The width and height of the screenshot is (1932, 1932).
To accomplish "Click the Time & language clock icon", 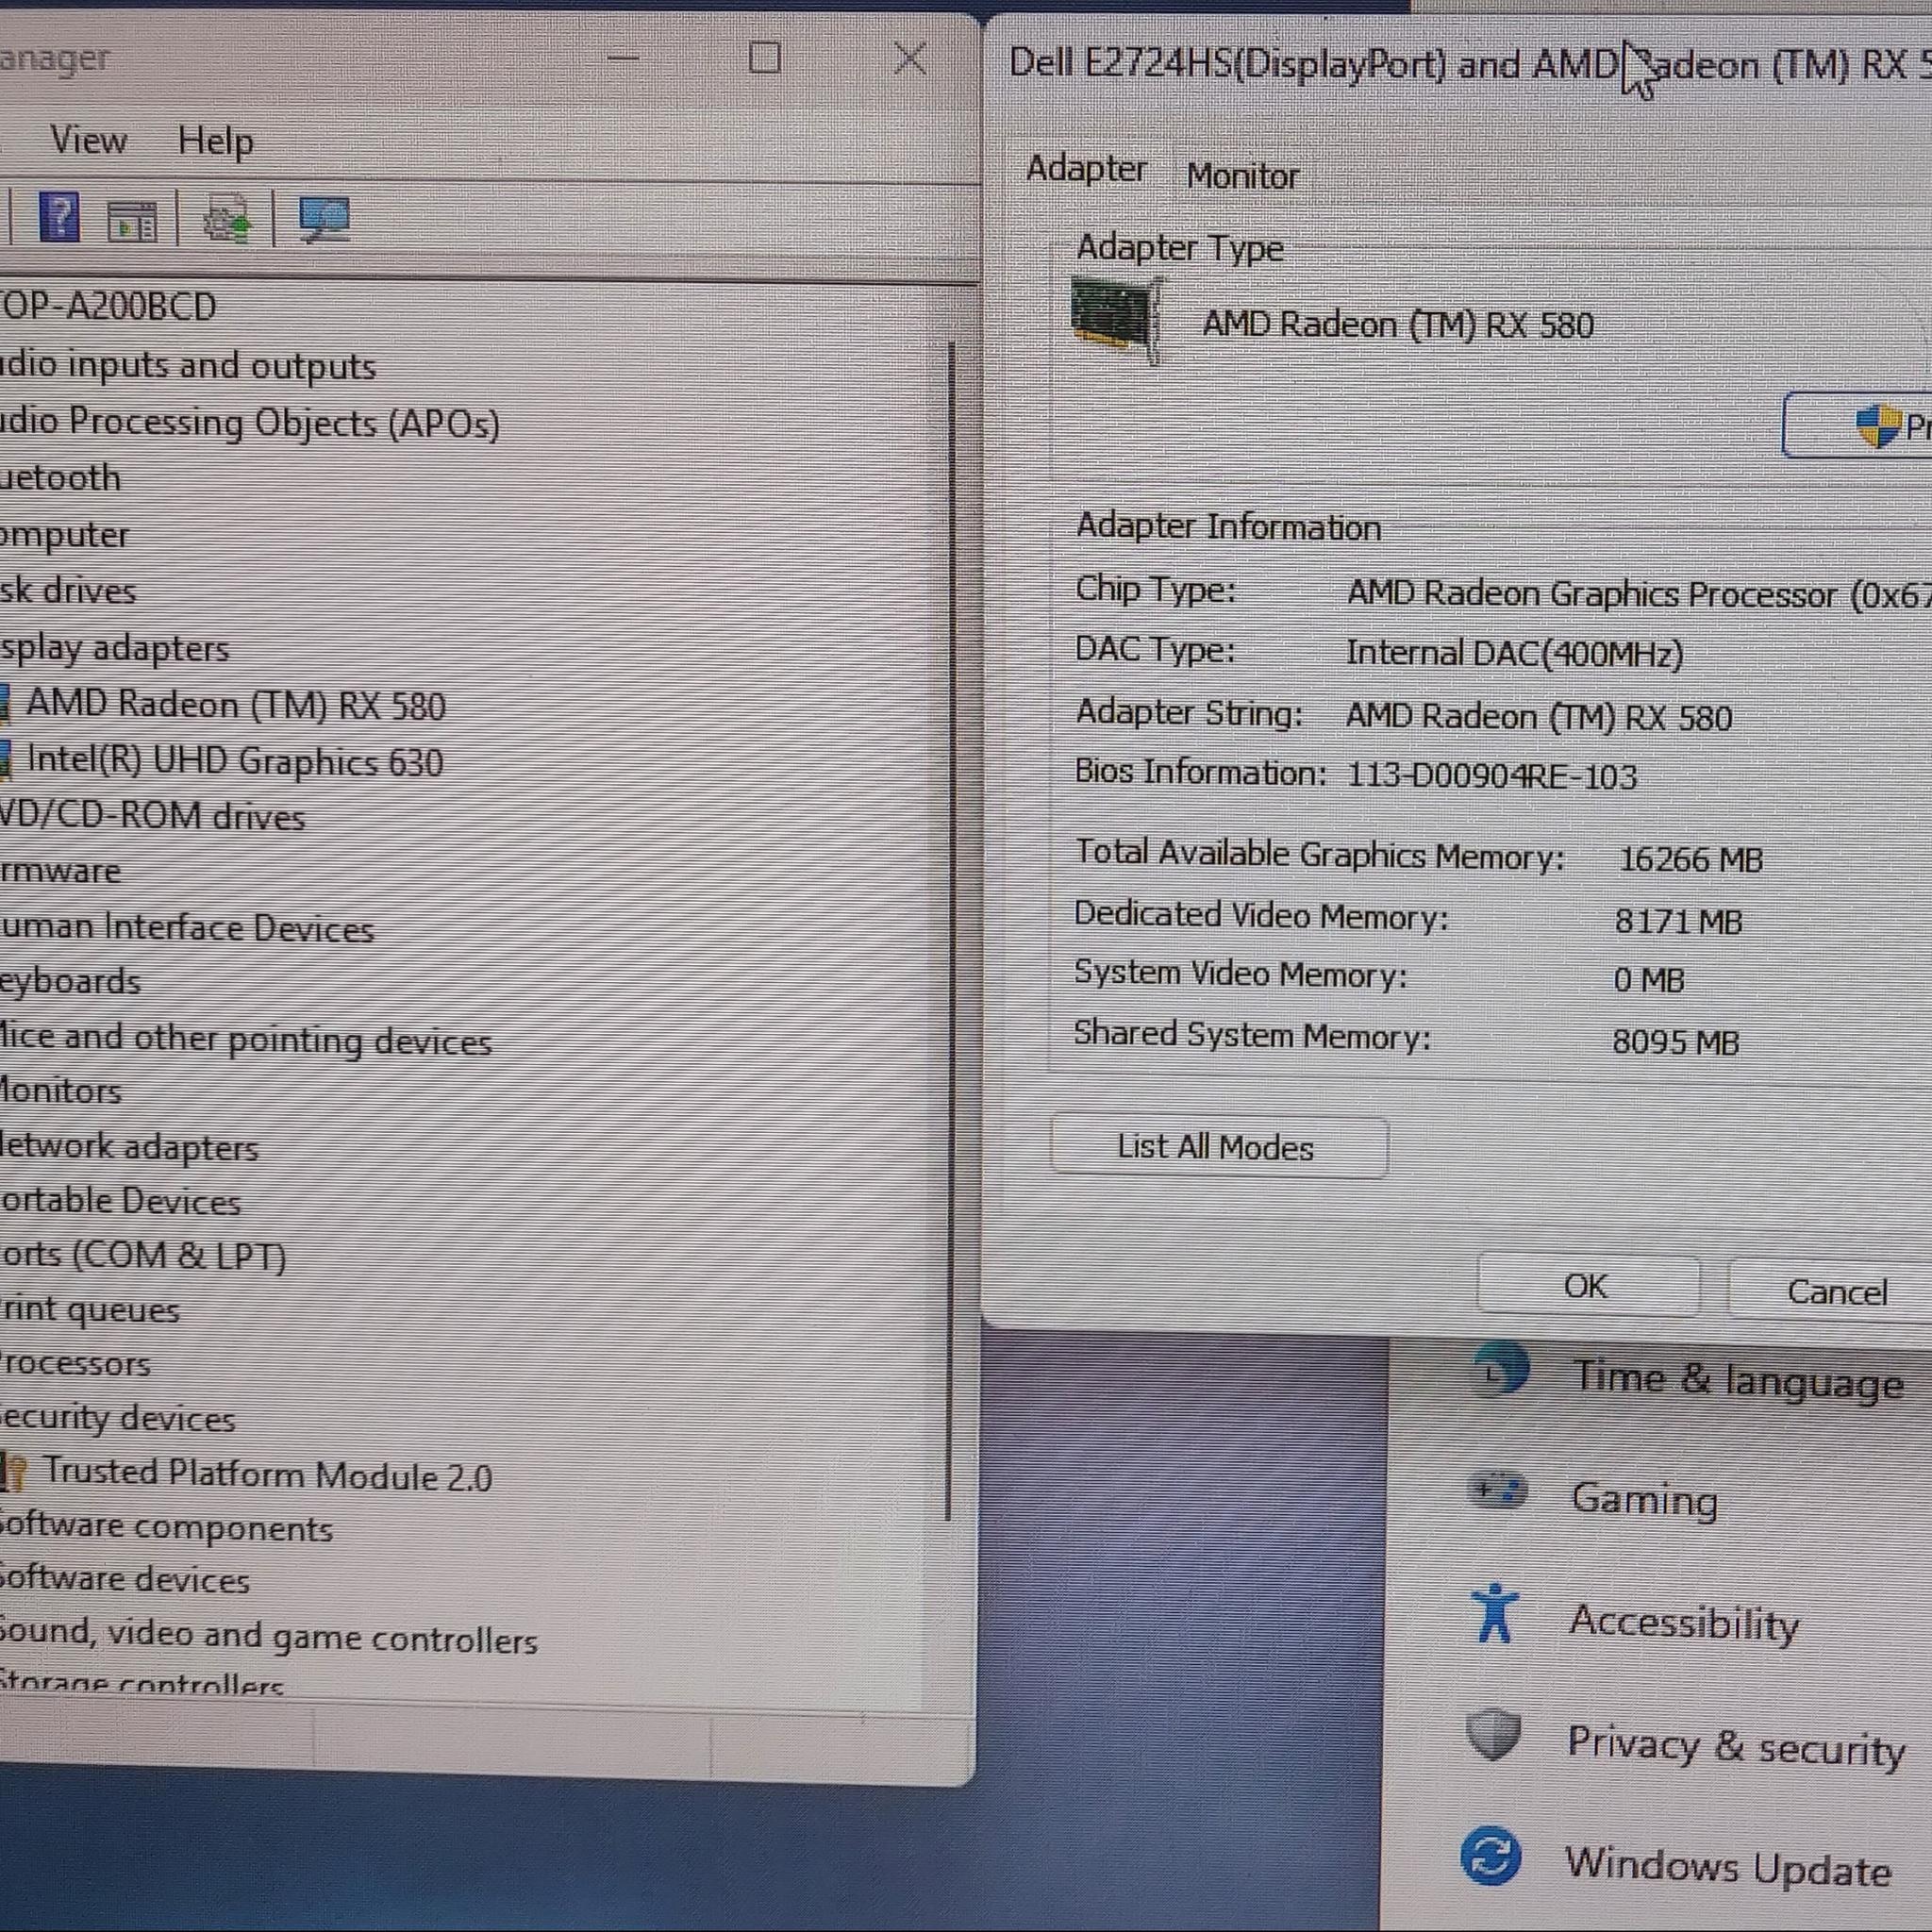I will pos(1500,1371).
